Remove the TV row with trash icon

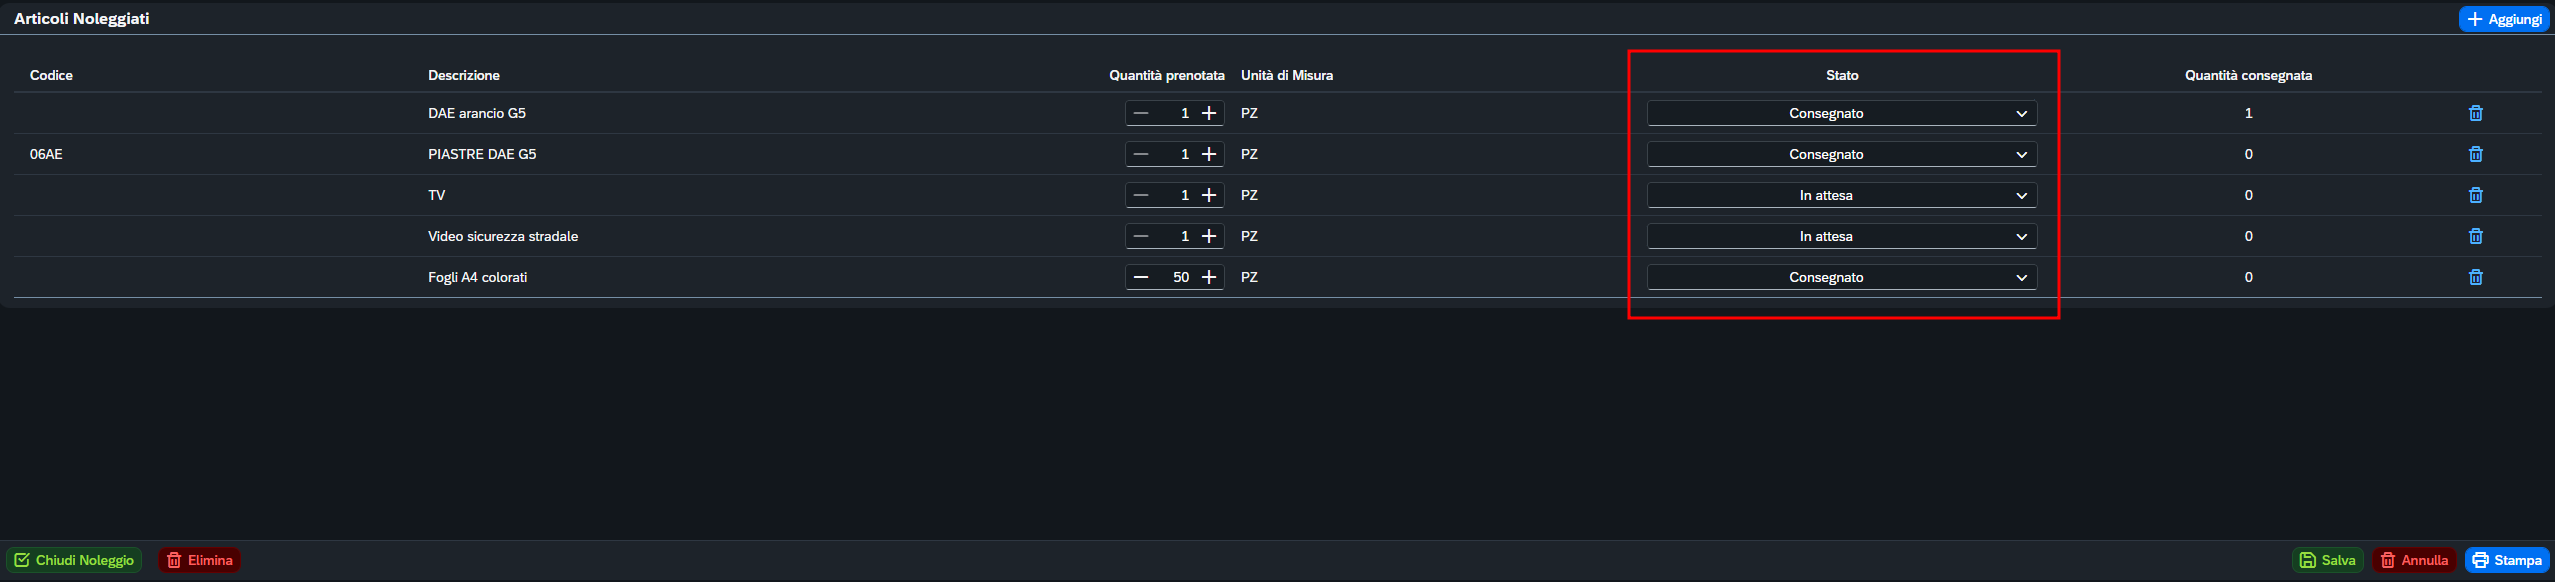[x=2475, y=195]
